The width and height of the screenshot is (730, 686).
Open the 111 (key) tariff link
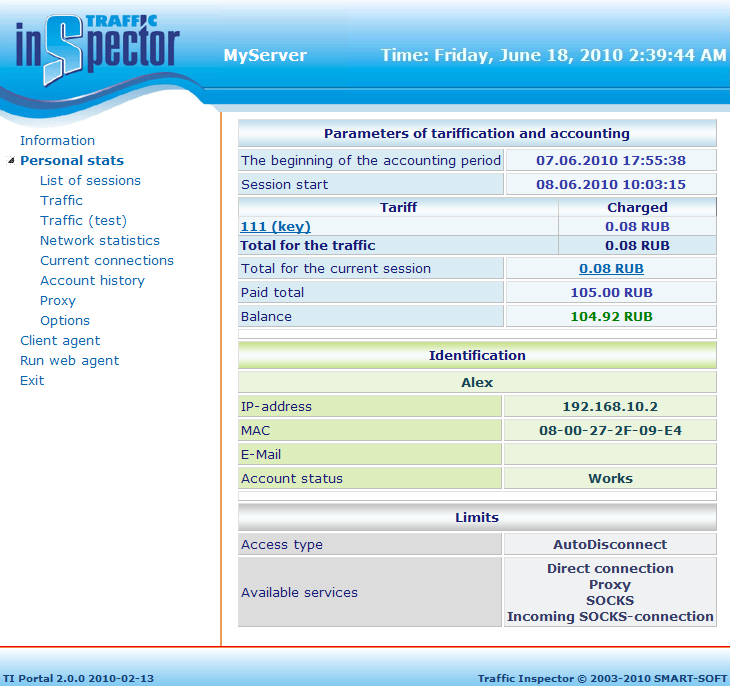(x=275, y=227)
